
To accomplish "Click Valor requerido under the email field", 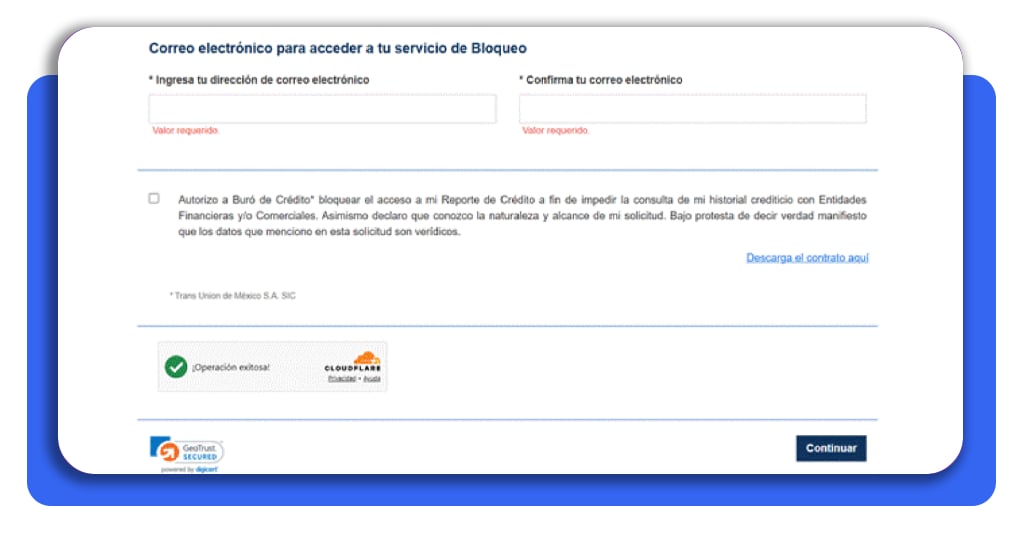I will (185, 131).
